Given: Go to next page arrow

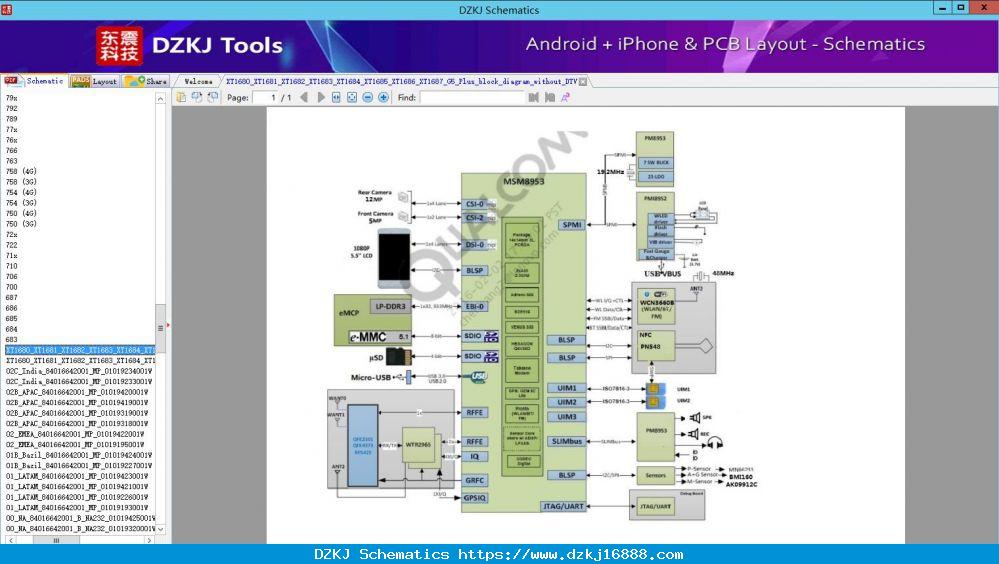Looking at the screenshot, I should [320, 98].
